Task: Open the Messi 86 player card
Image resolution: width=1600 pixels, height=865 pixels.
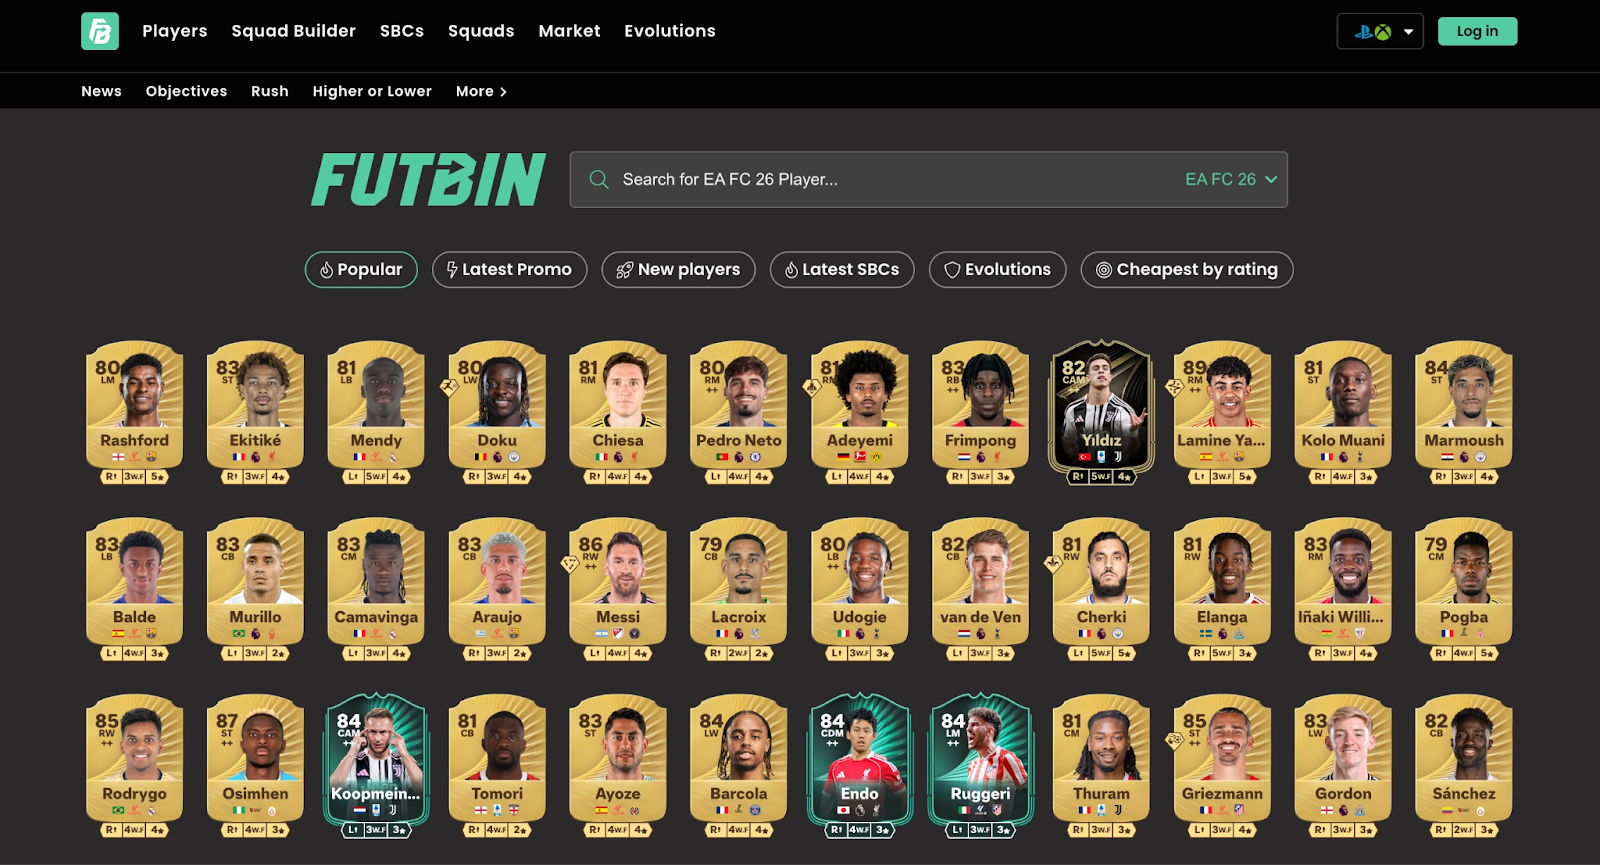Action: (618, 589)
